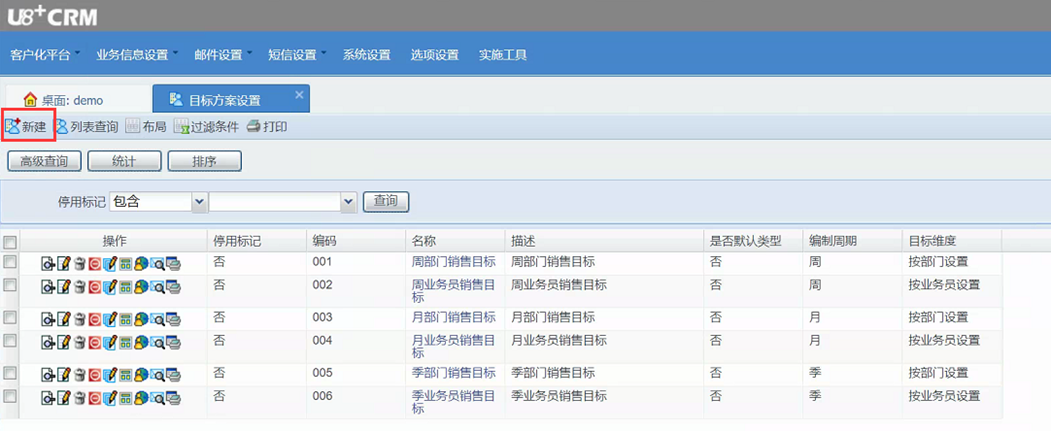
Task: Open the 系统设置 menu
Action: coord(367,55)
